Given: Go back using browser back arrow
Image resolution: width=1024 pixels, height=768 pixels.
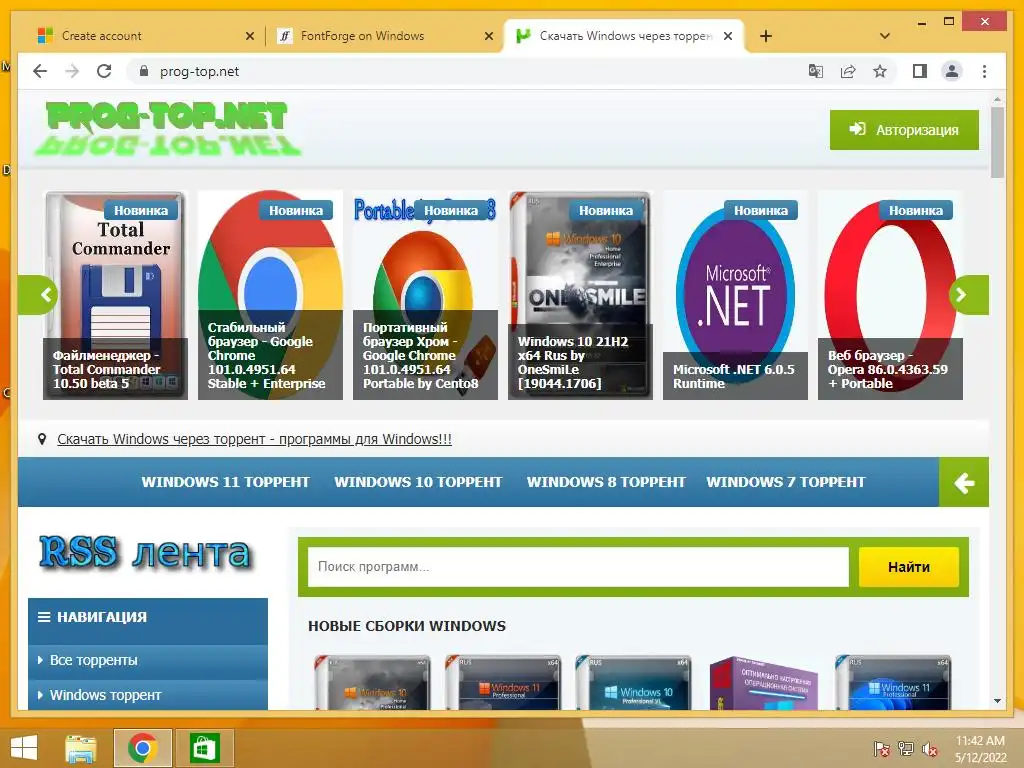Looking at the screenshot, I should (x=40, y=71).
